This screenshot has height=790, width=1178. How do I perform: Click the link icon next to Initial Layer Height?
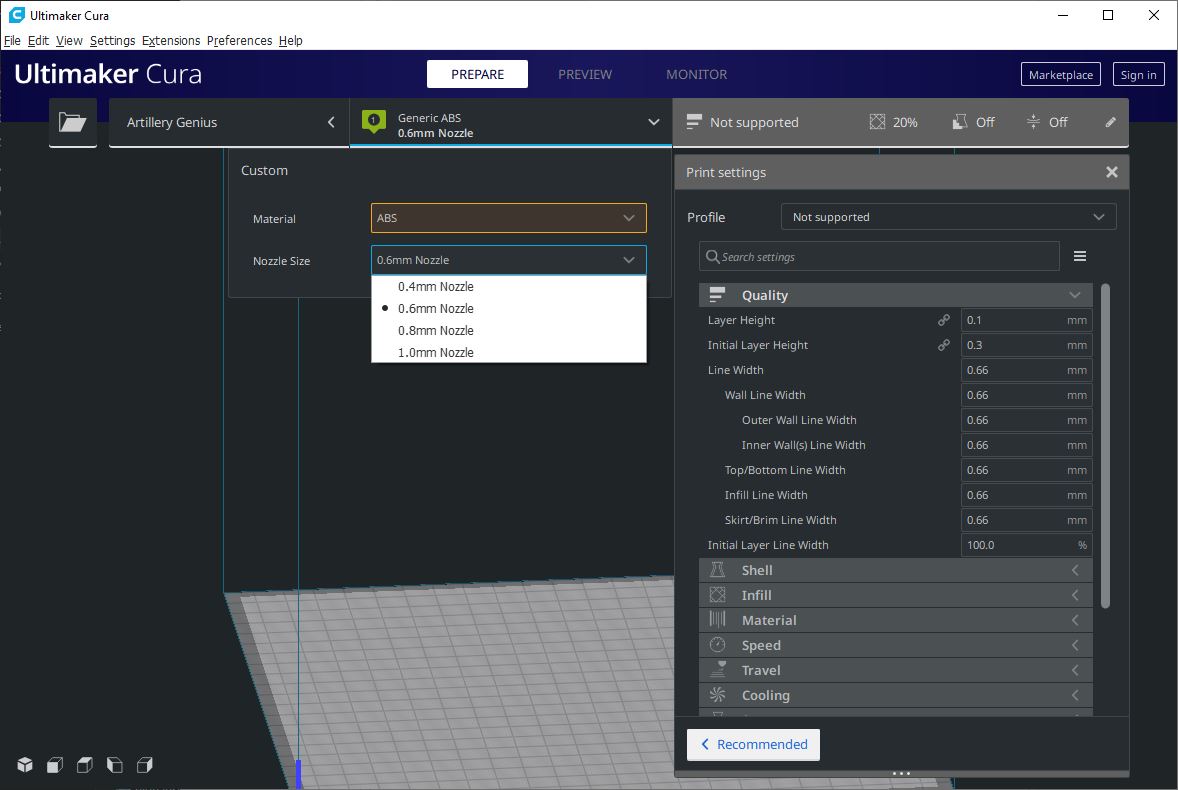point(944,345)
